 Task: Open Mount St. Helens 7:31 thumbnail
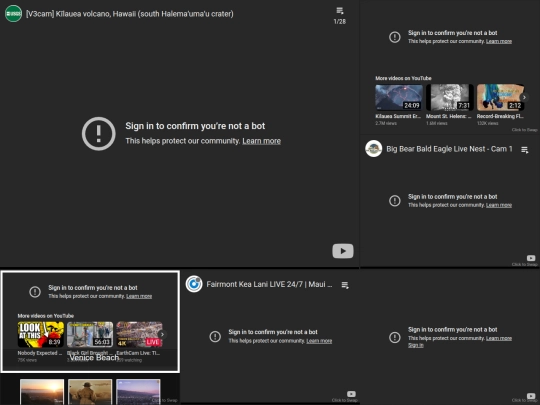click(x=450, y=97)
